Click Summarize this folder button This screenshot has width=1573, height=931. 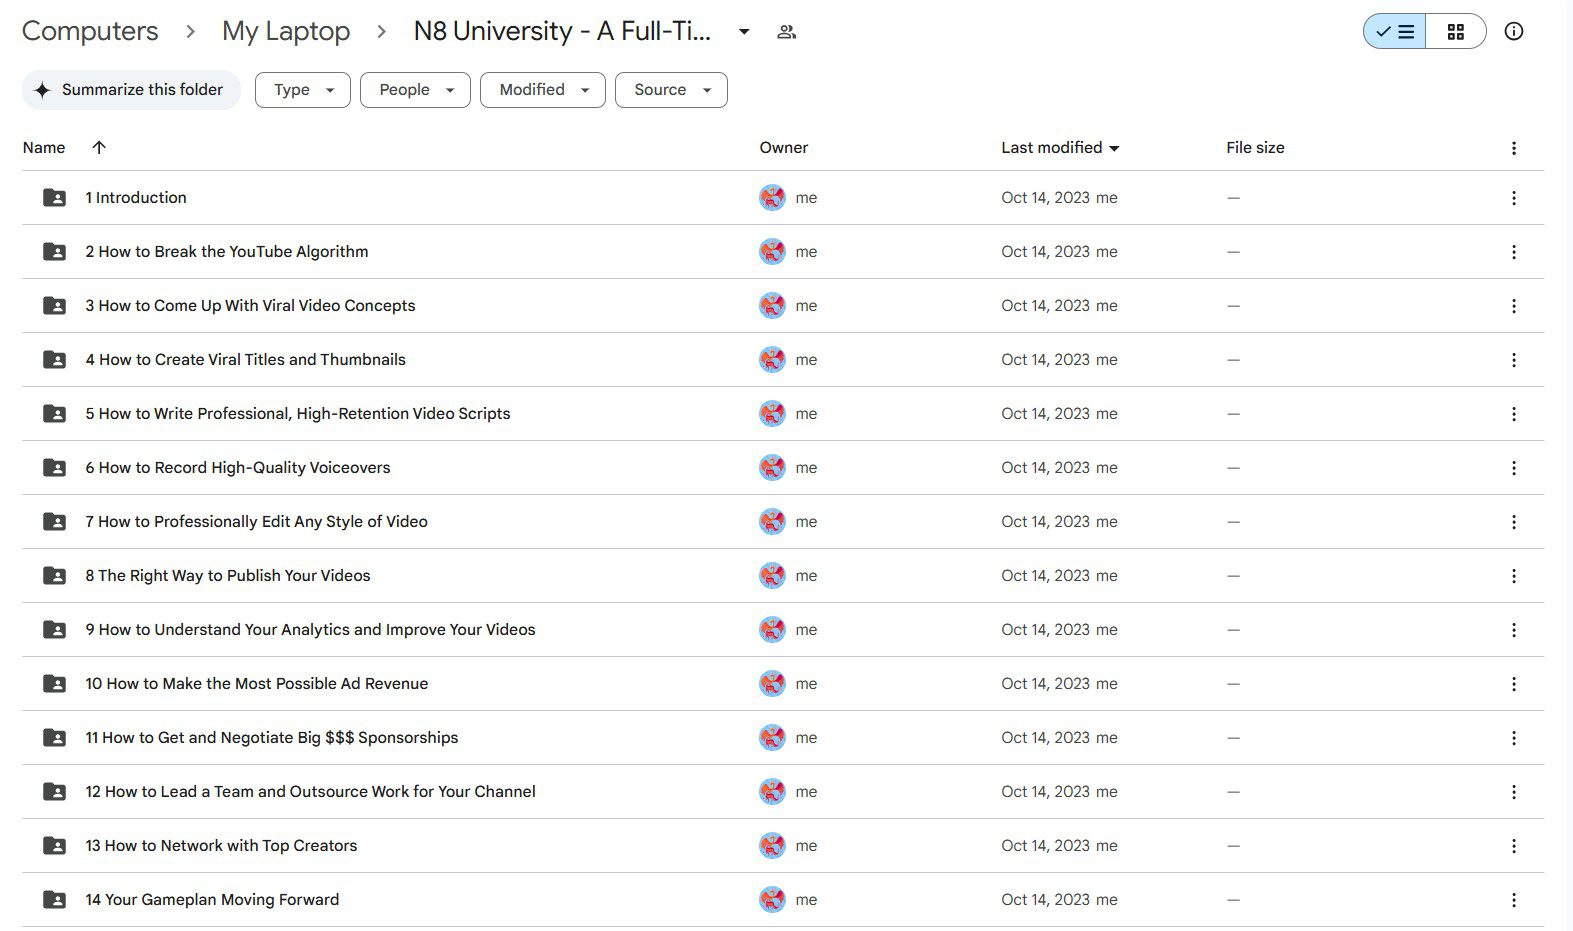(x=131, y=90)
